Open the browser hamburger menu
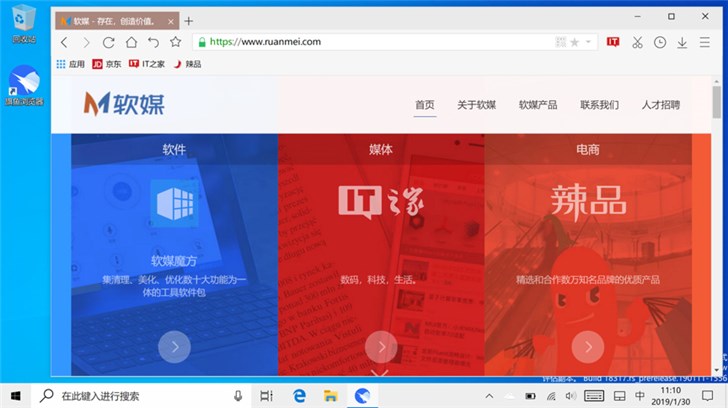 pyautogui.click(x=705, y=42)
